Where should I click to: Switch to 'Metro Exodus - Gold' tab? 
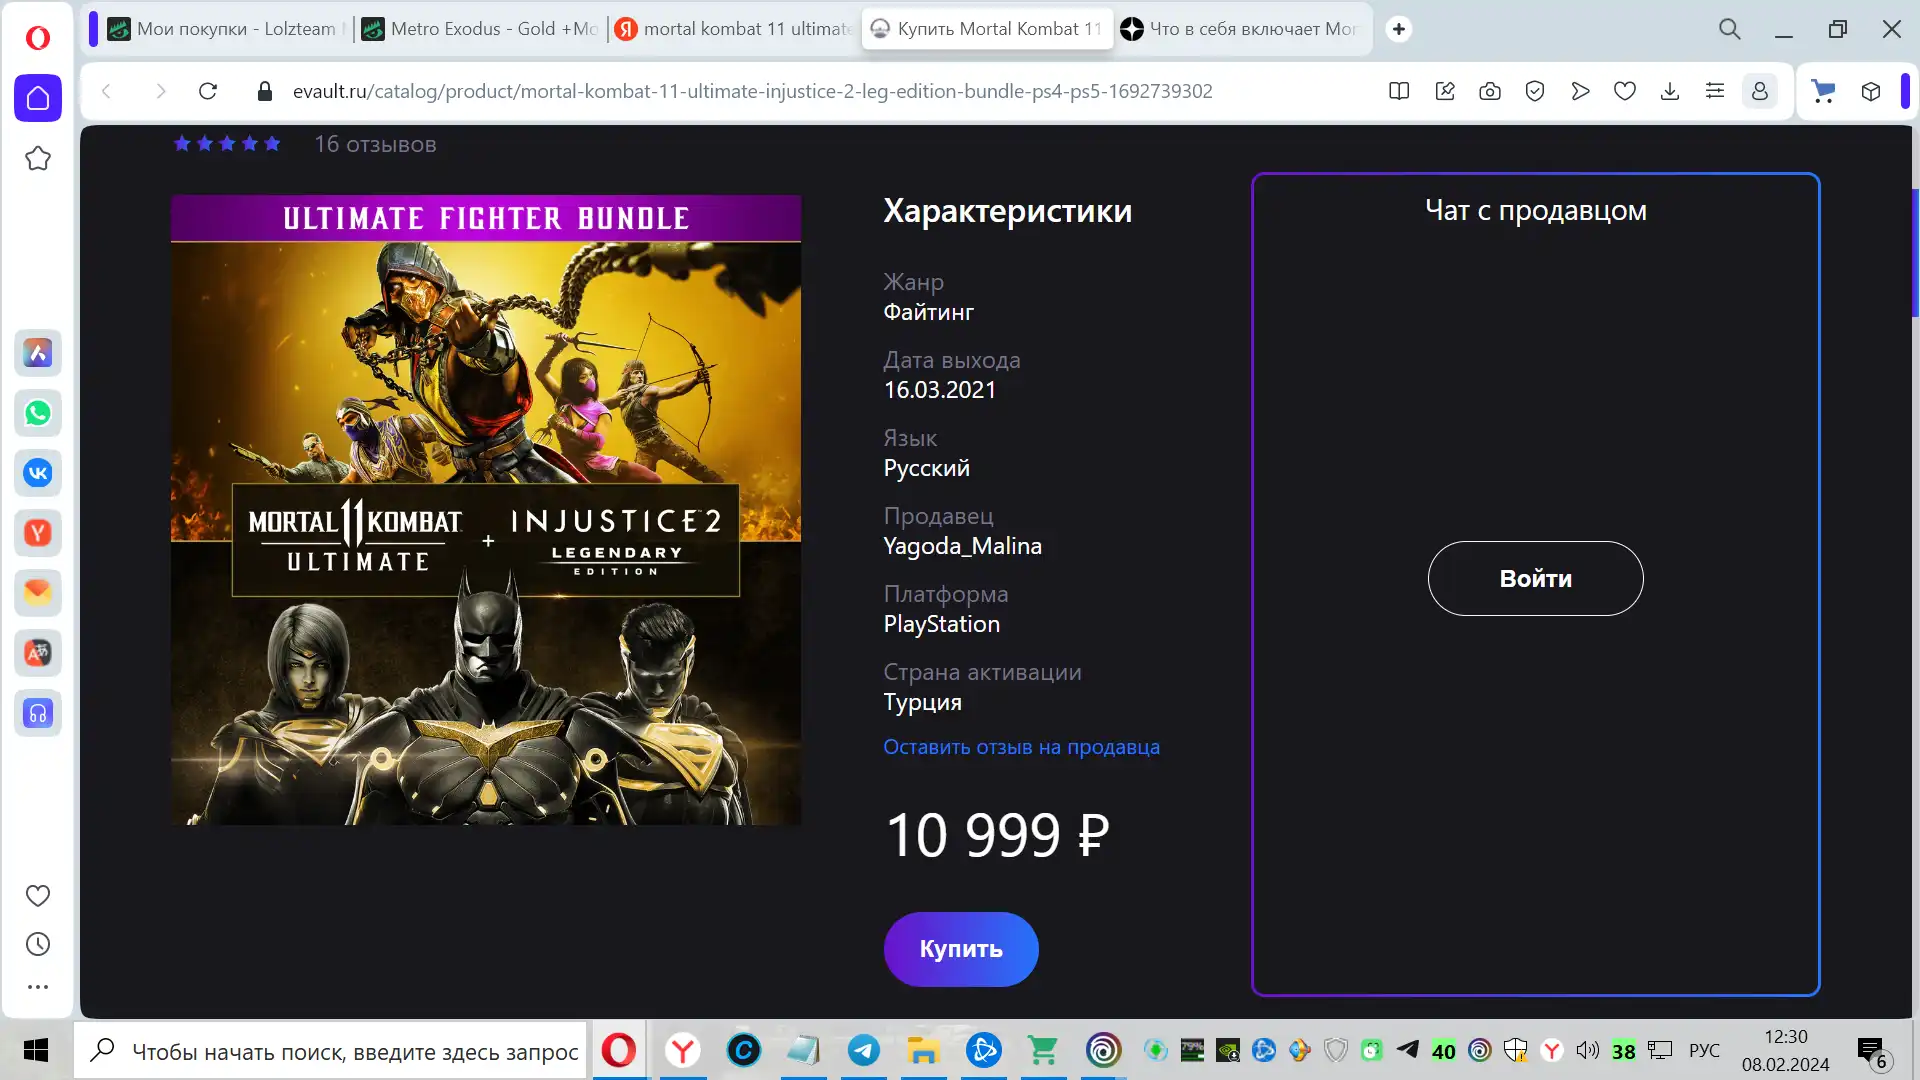coord(480,29)
